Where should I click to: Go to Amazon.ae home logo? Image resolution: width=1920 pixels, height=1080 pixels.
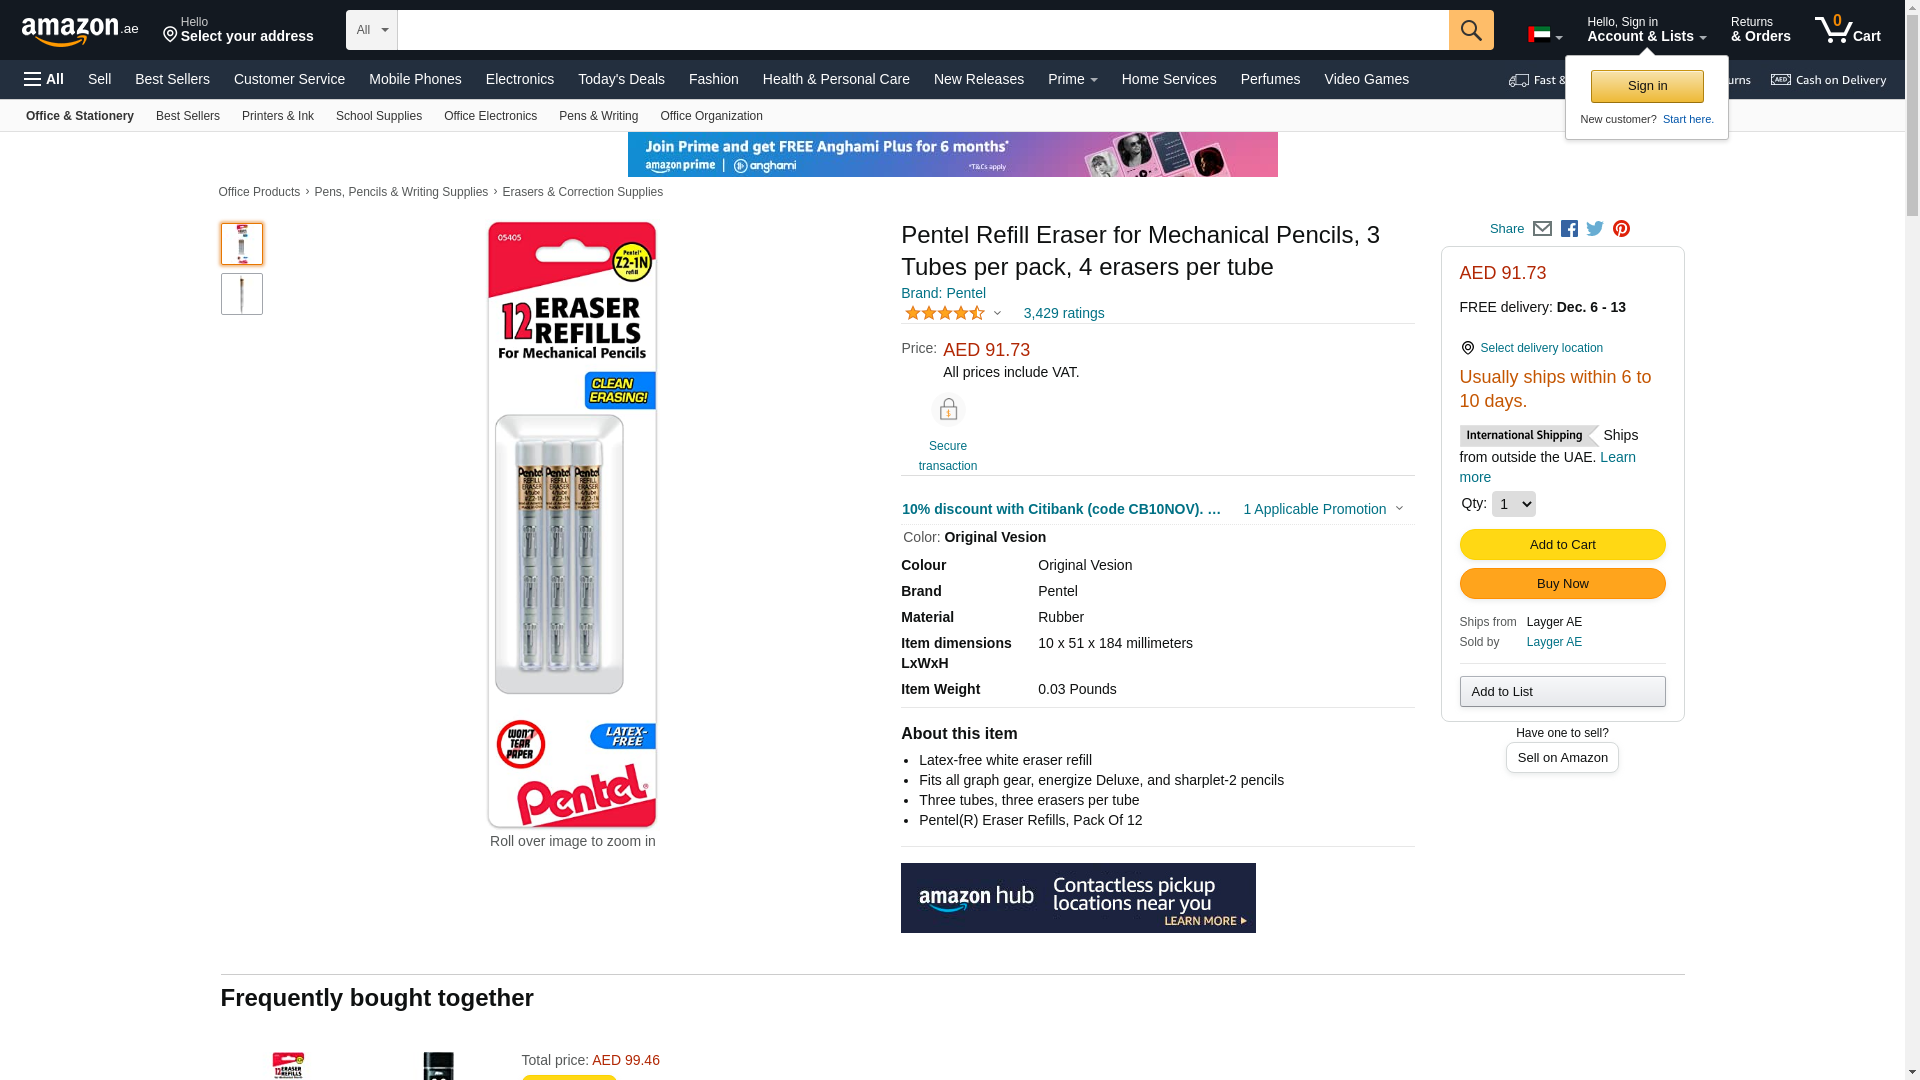pyautogui.click(x=80, y=30)
